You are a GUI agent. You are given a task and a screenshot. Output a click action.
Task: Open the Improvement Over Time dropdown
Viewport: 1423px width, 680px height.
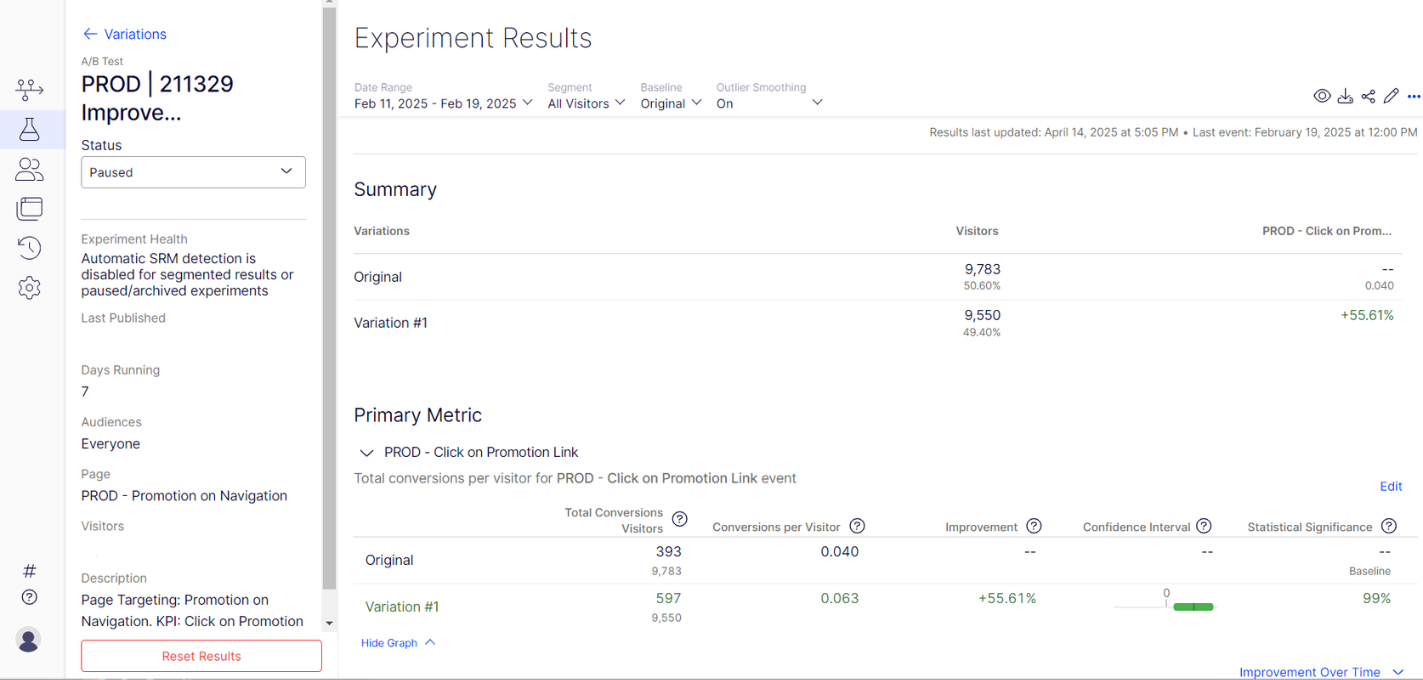point(1321,672)
